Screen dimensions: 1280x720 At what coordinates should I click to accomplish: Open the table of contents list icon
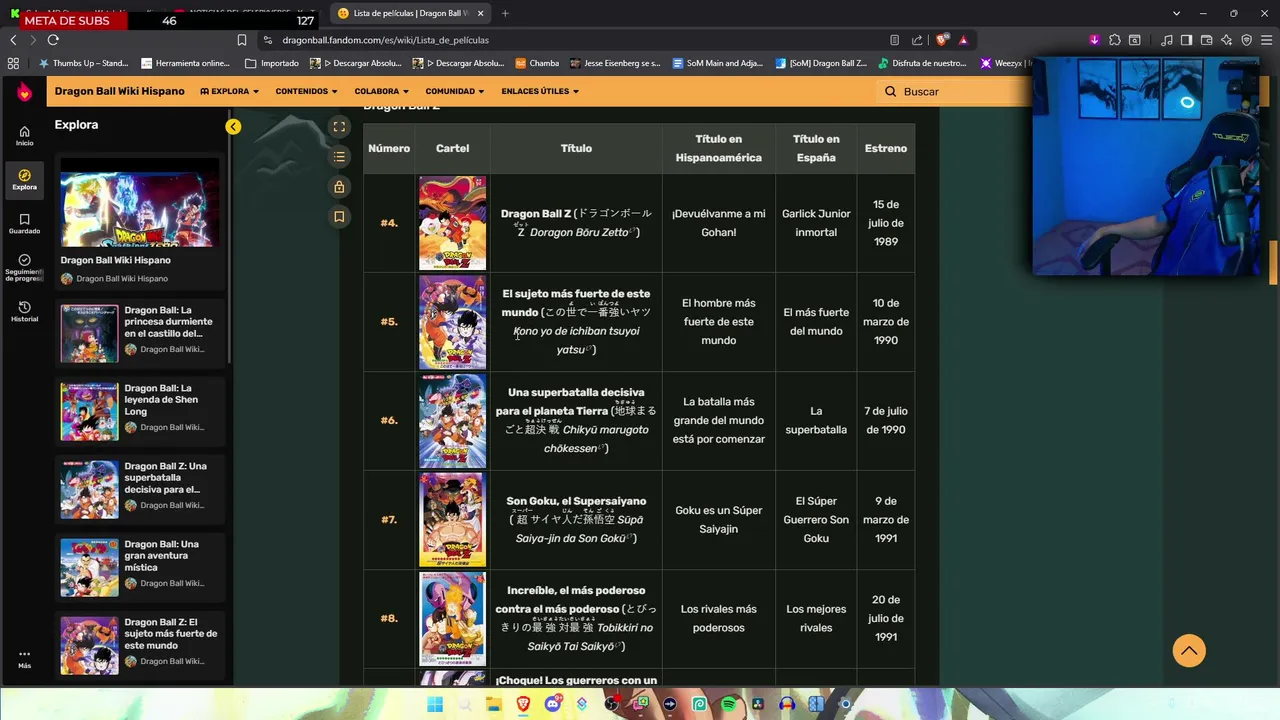coord(339,157)
